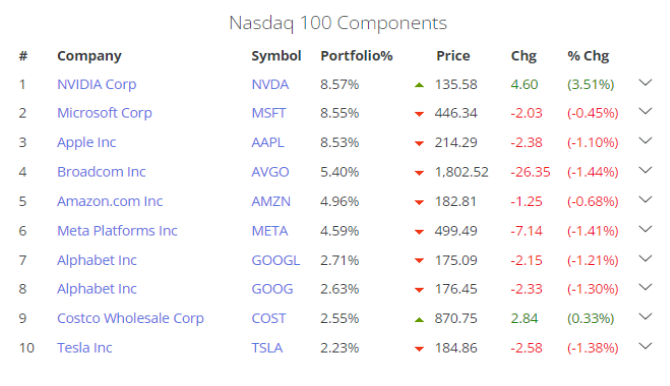Click the % Chg column header
This screenshot has height=386, width=670.
tap(588, 56)
